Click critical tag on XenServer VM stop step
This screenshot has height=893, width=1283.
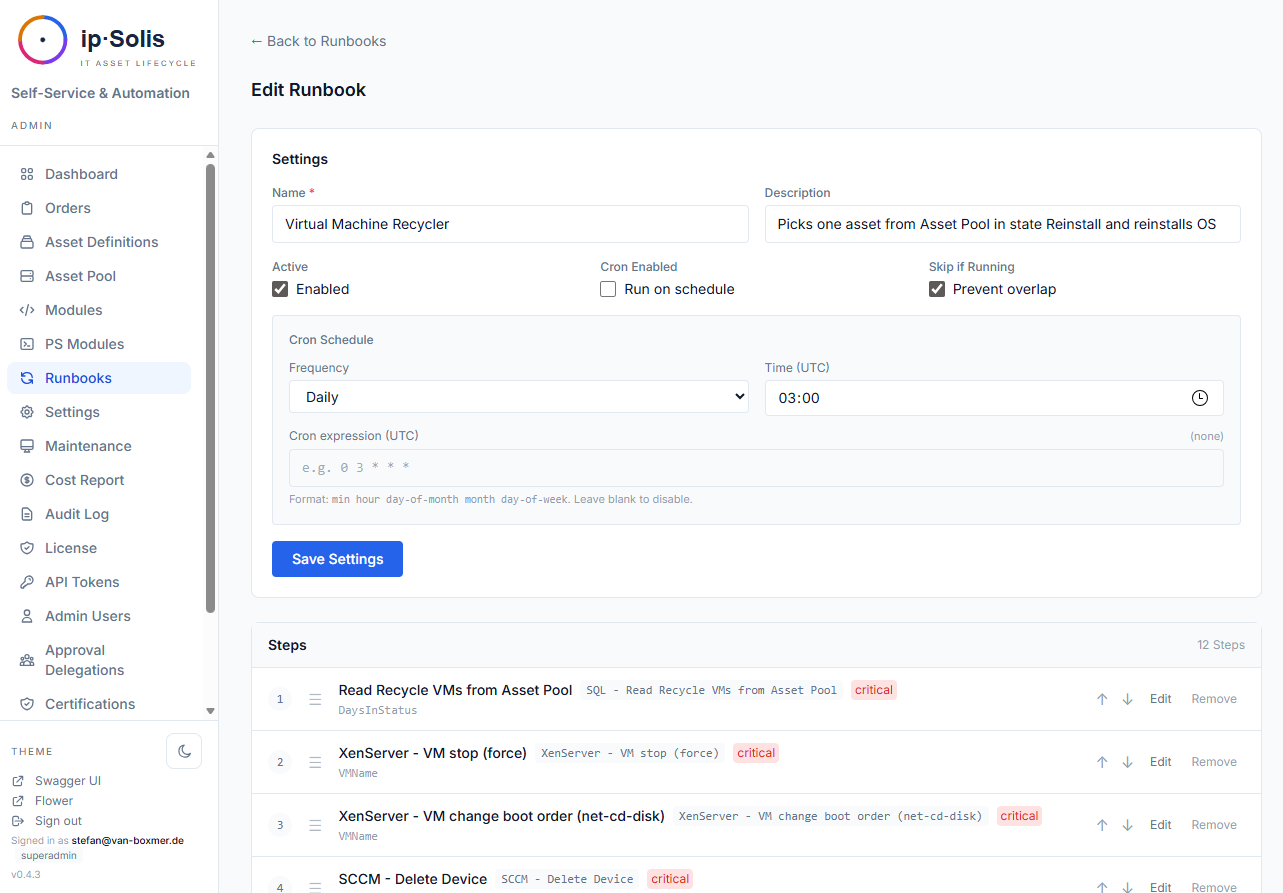[756, 753]
